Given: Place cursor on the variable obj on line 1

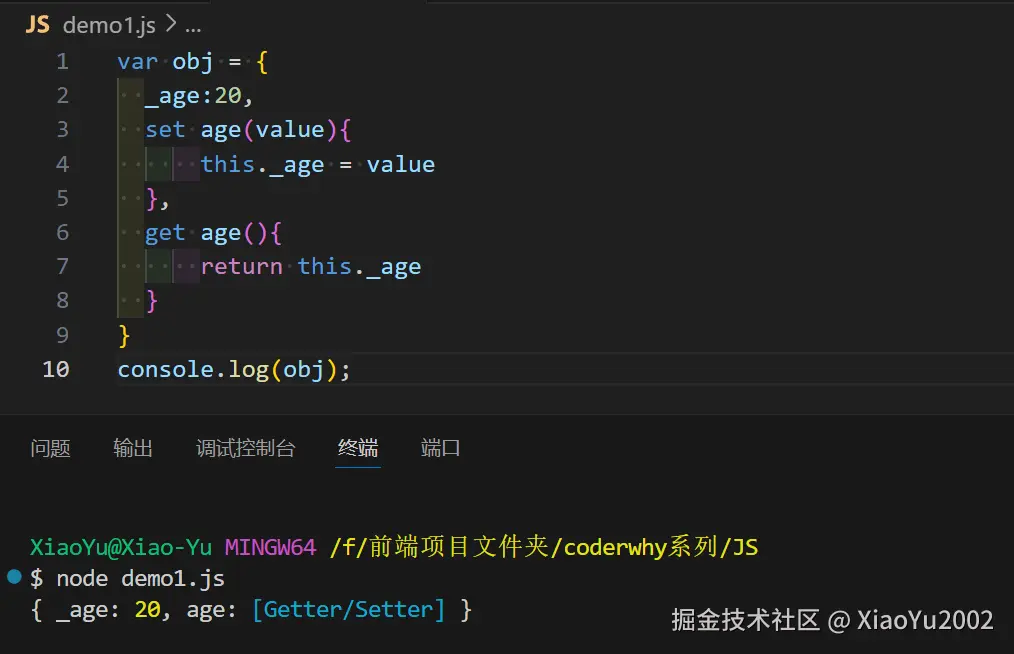Looking at the screenshot, I should click(190, 61).
